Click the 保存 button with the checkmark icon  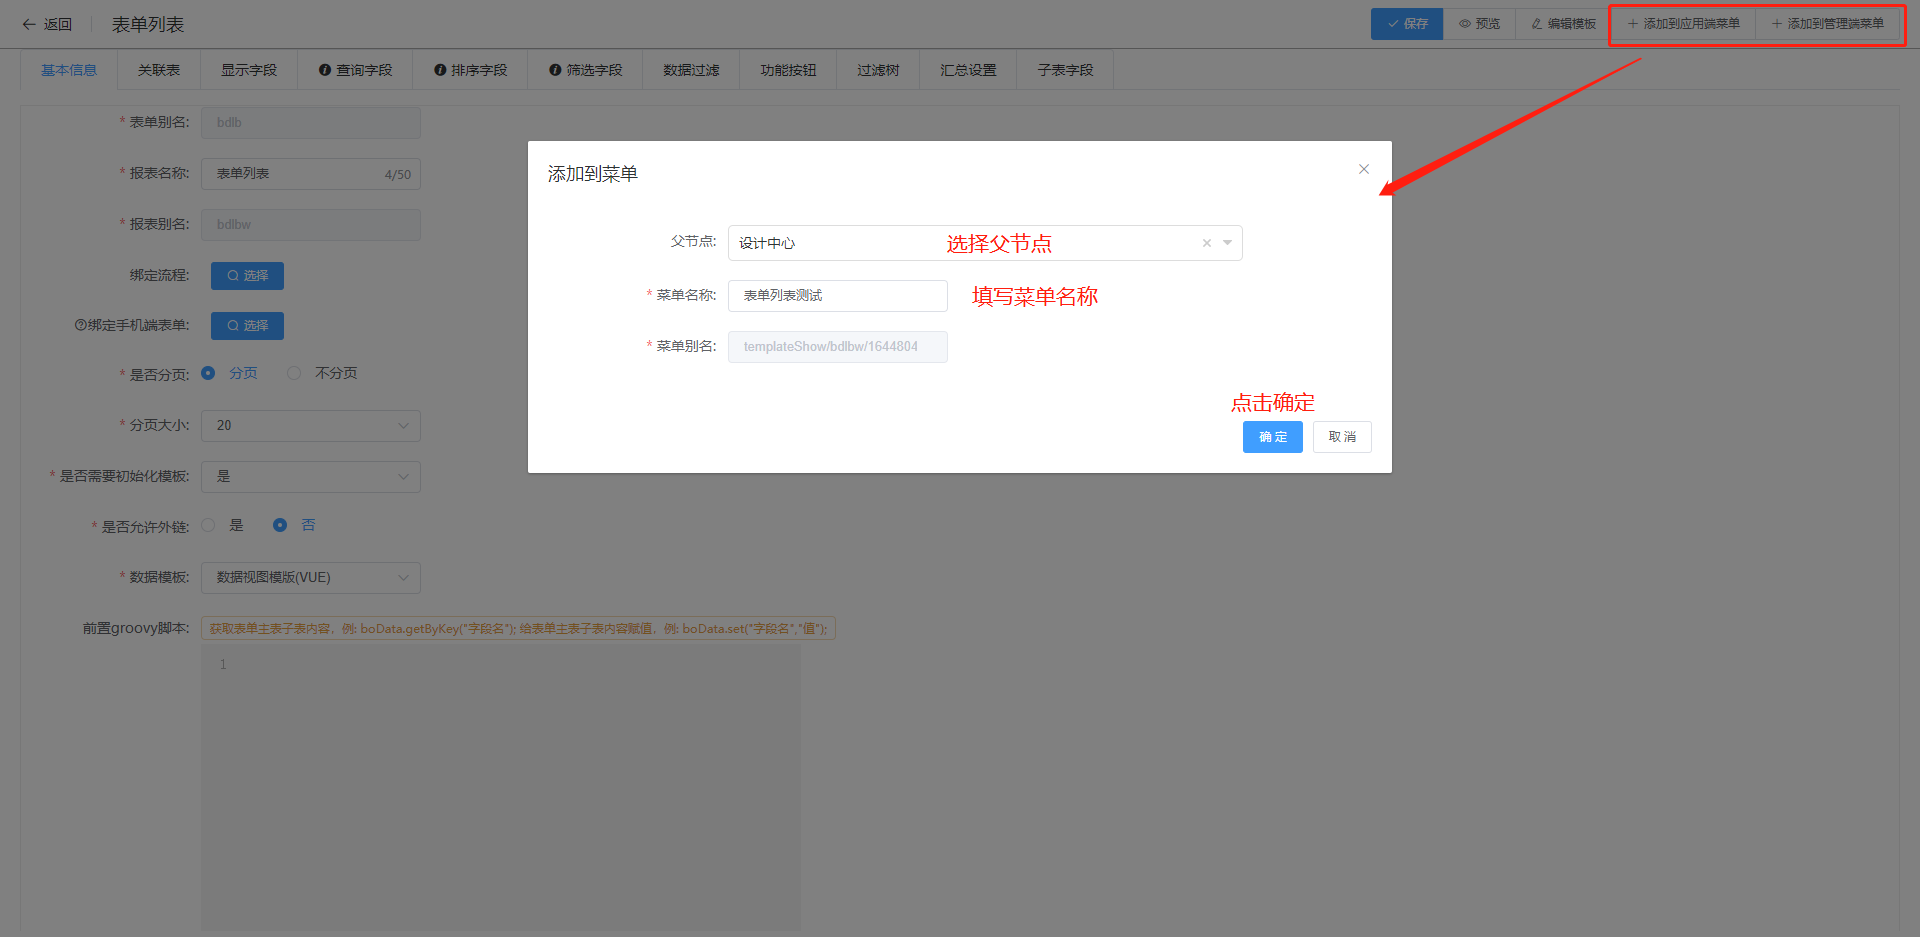tap(1406, 24)
